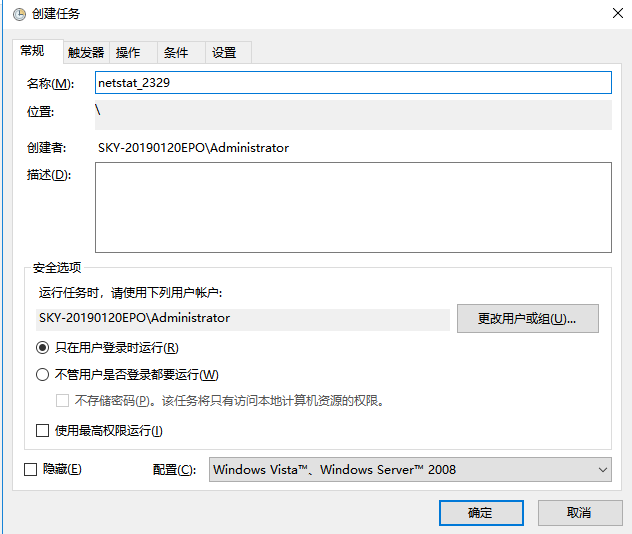Switch to the 条件 tab
The height and width of the screenshot is (534, 632).
(181, 52)
